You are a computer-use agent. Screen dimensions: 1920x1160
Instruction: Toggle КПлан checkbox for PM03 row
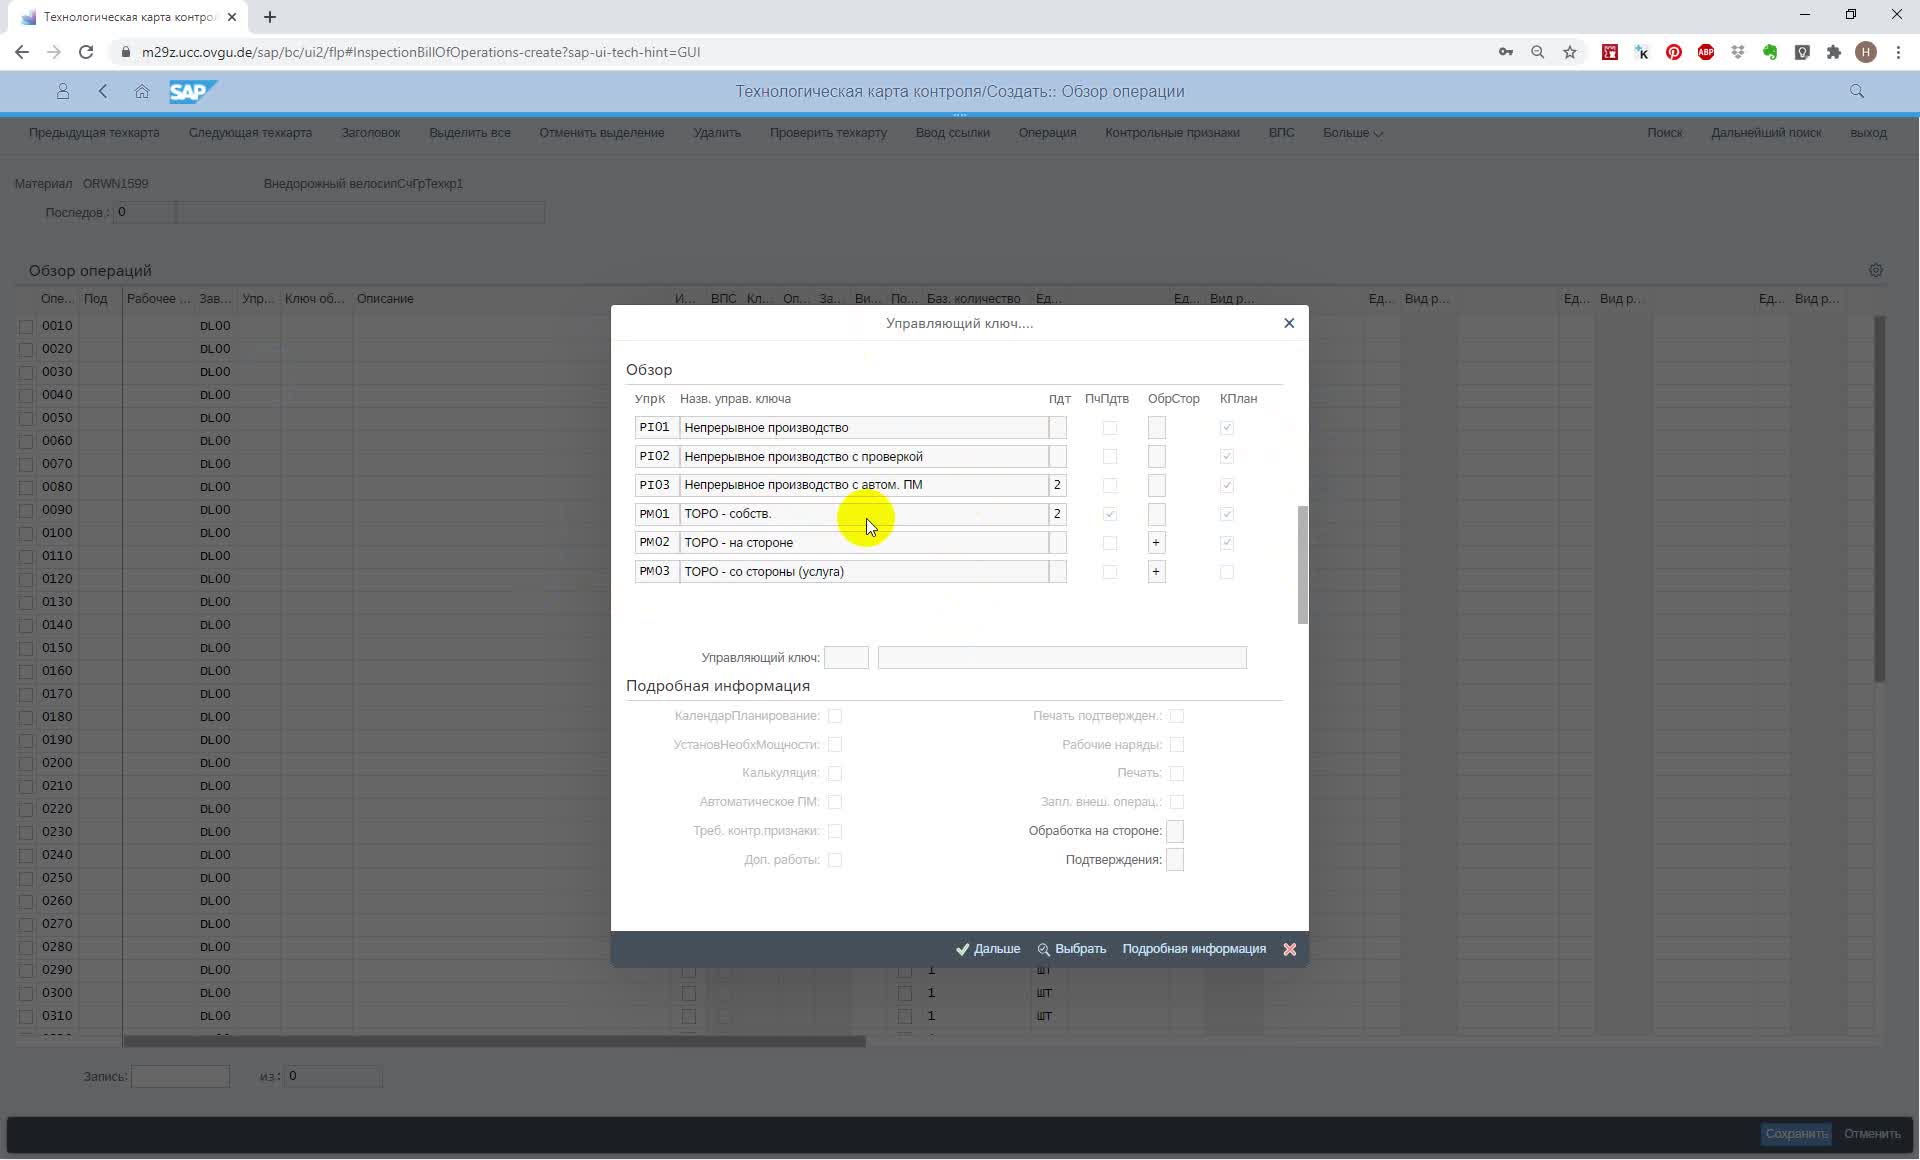point(1227,572)
